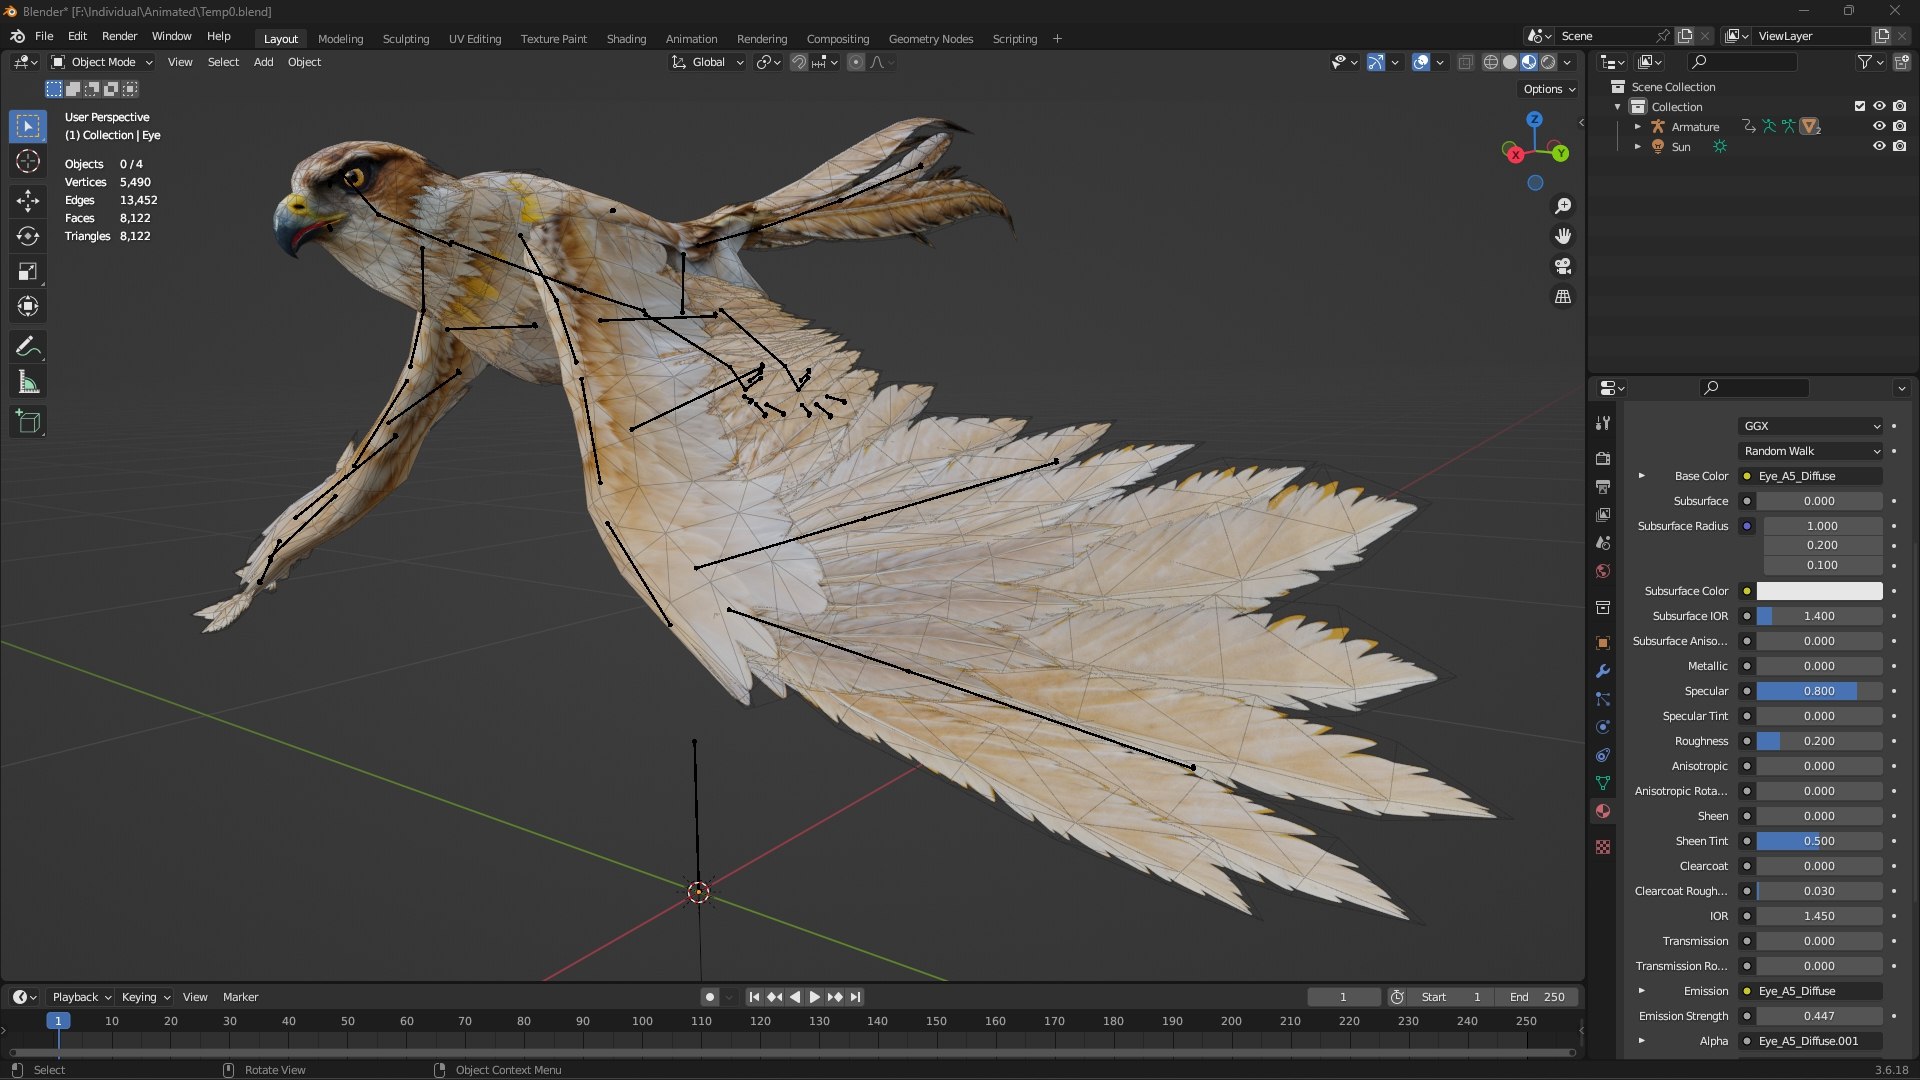Activate the Annotate pencil tool
Image resolution: width=1920 pixels, height=1080 pixels.
[x=28, y=347]
